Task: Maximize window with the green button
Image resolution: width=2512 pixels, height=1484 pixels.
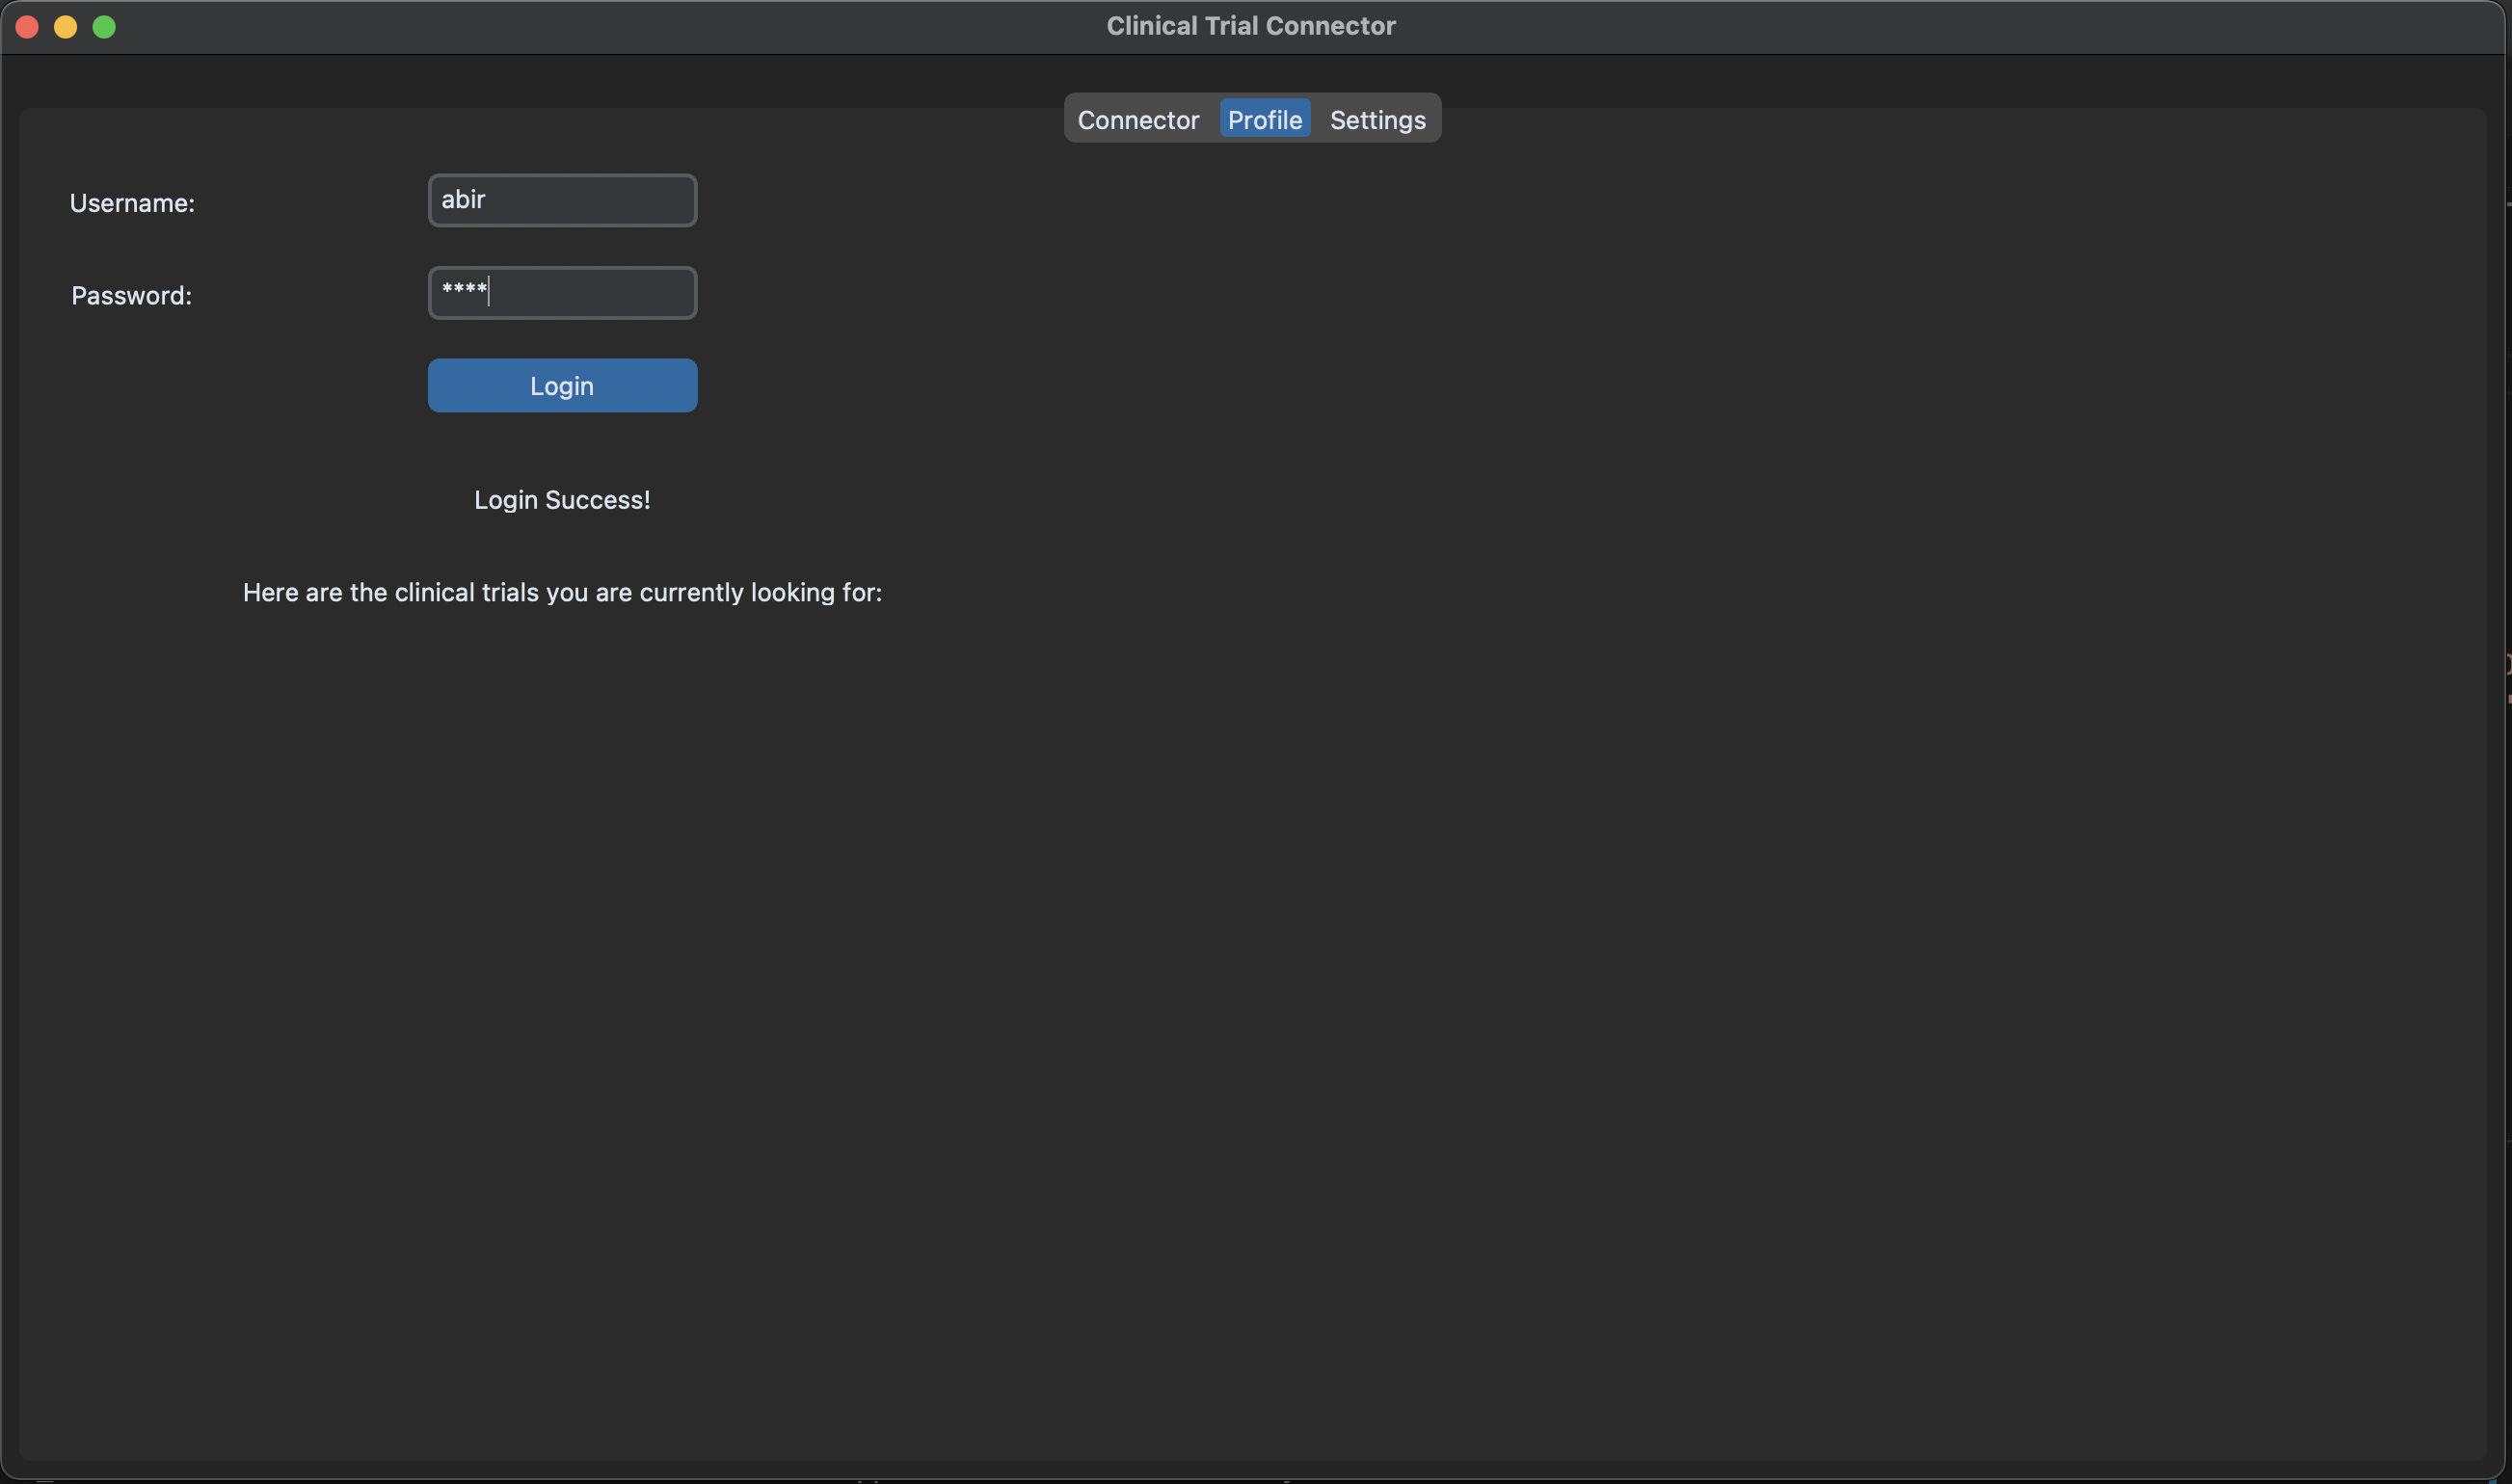Action: pos(104,27)
